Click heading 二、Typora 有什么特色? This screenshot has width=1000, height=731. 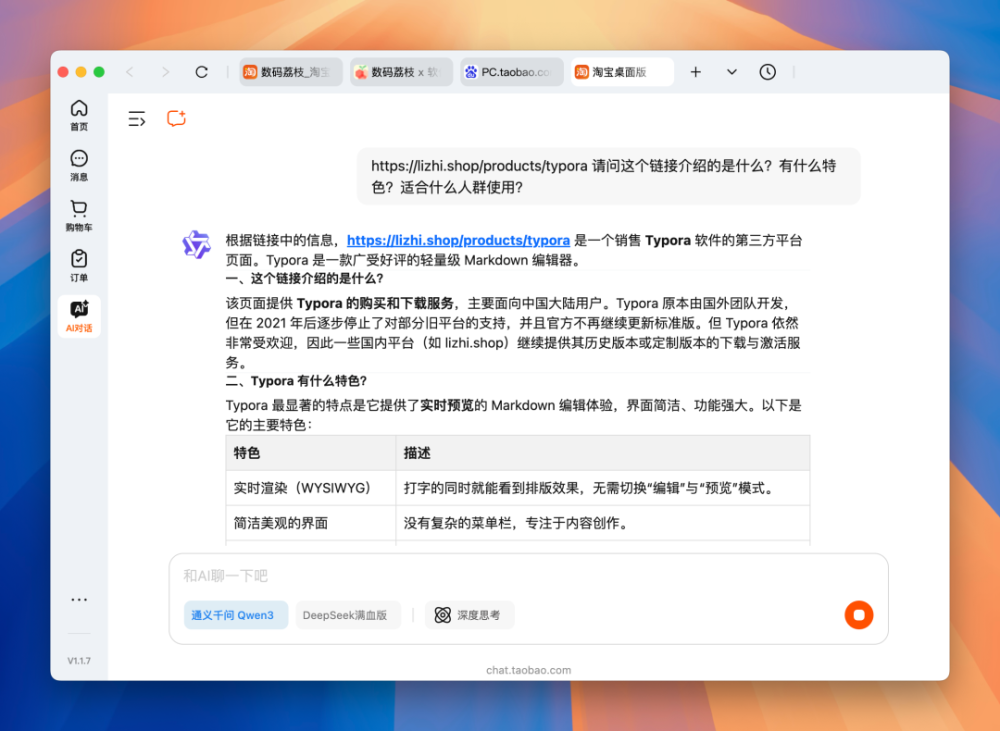pyautogui.click(x=297, y=381)
